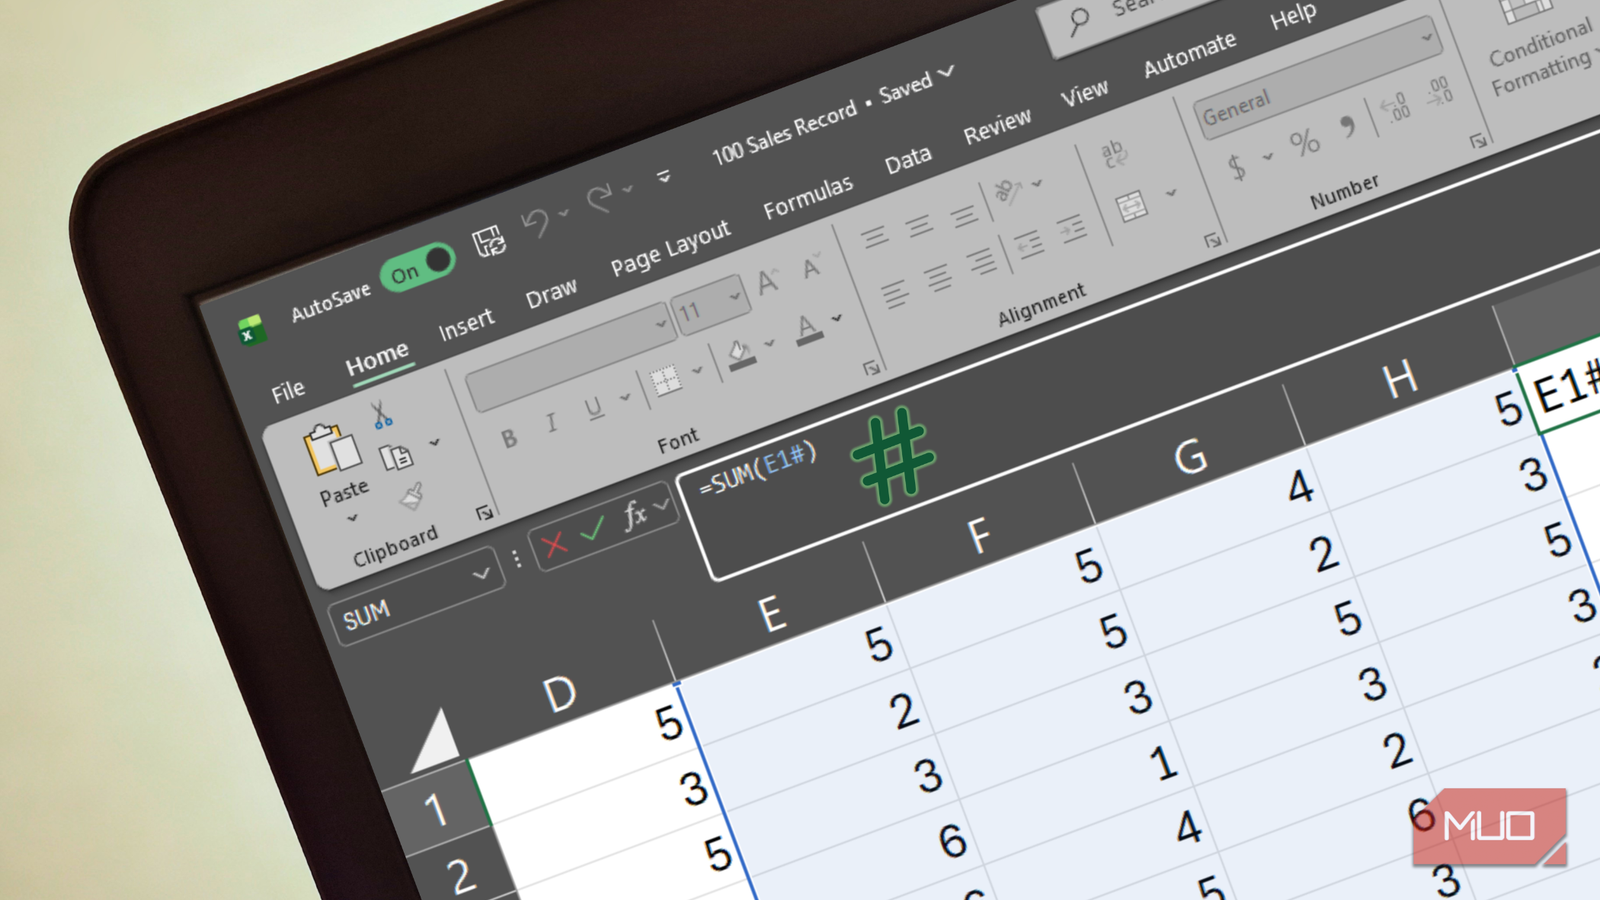Image resolution: width=1600 pixels, height=900 pixels.
Task: Increase the indent
Action: tap(1072, 228)
